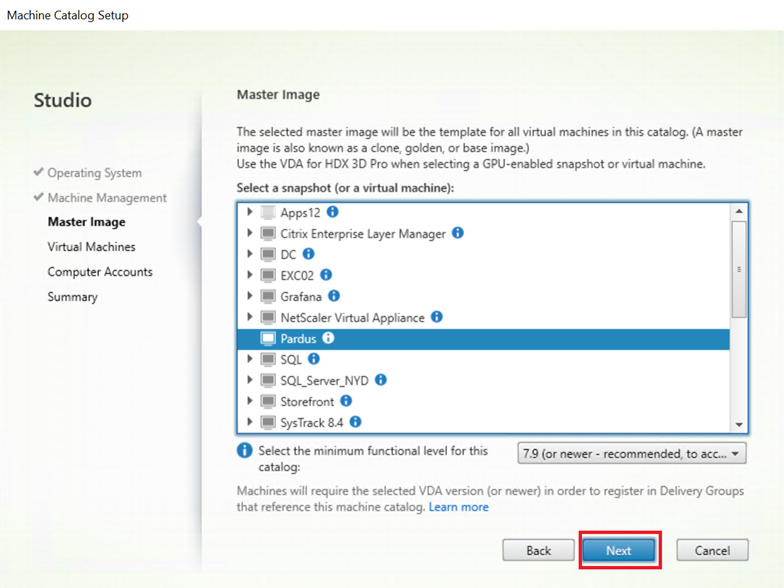Expand the SysTrack 8.4 tree node
The width and height of the screenshot is (784, 588).
pos(250,422)
